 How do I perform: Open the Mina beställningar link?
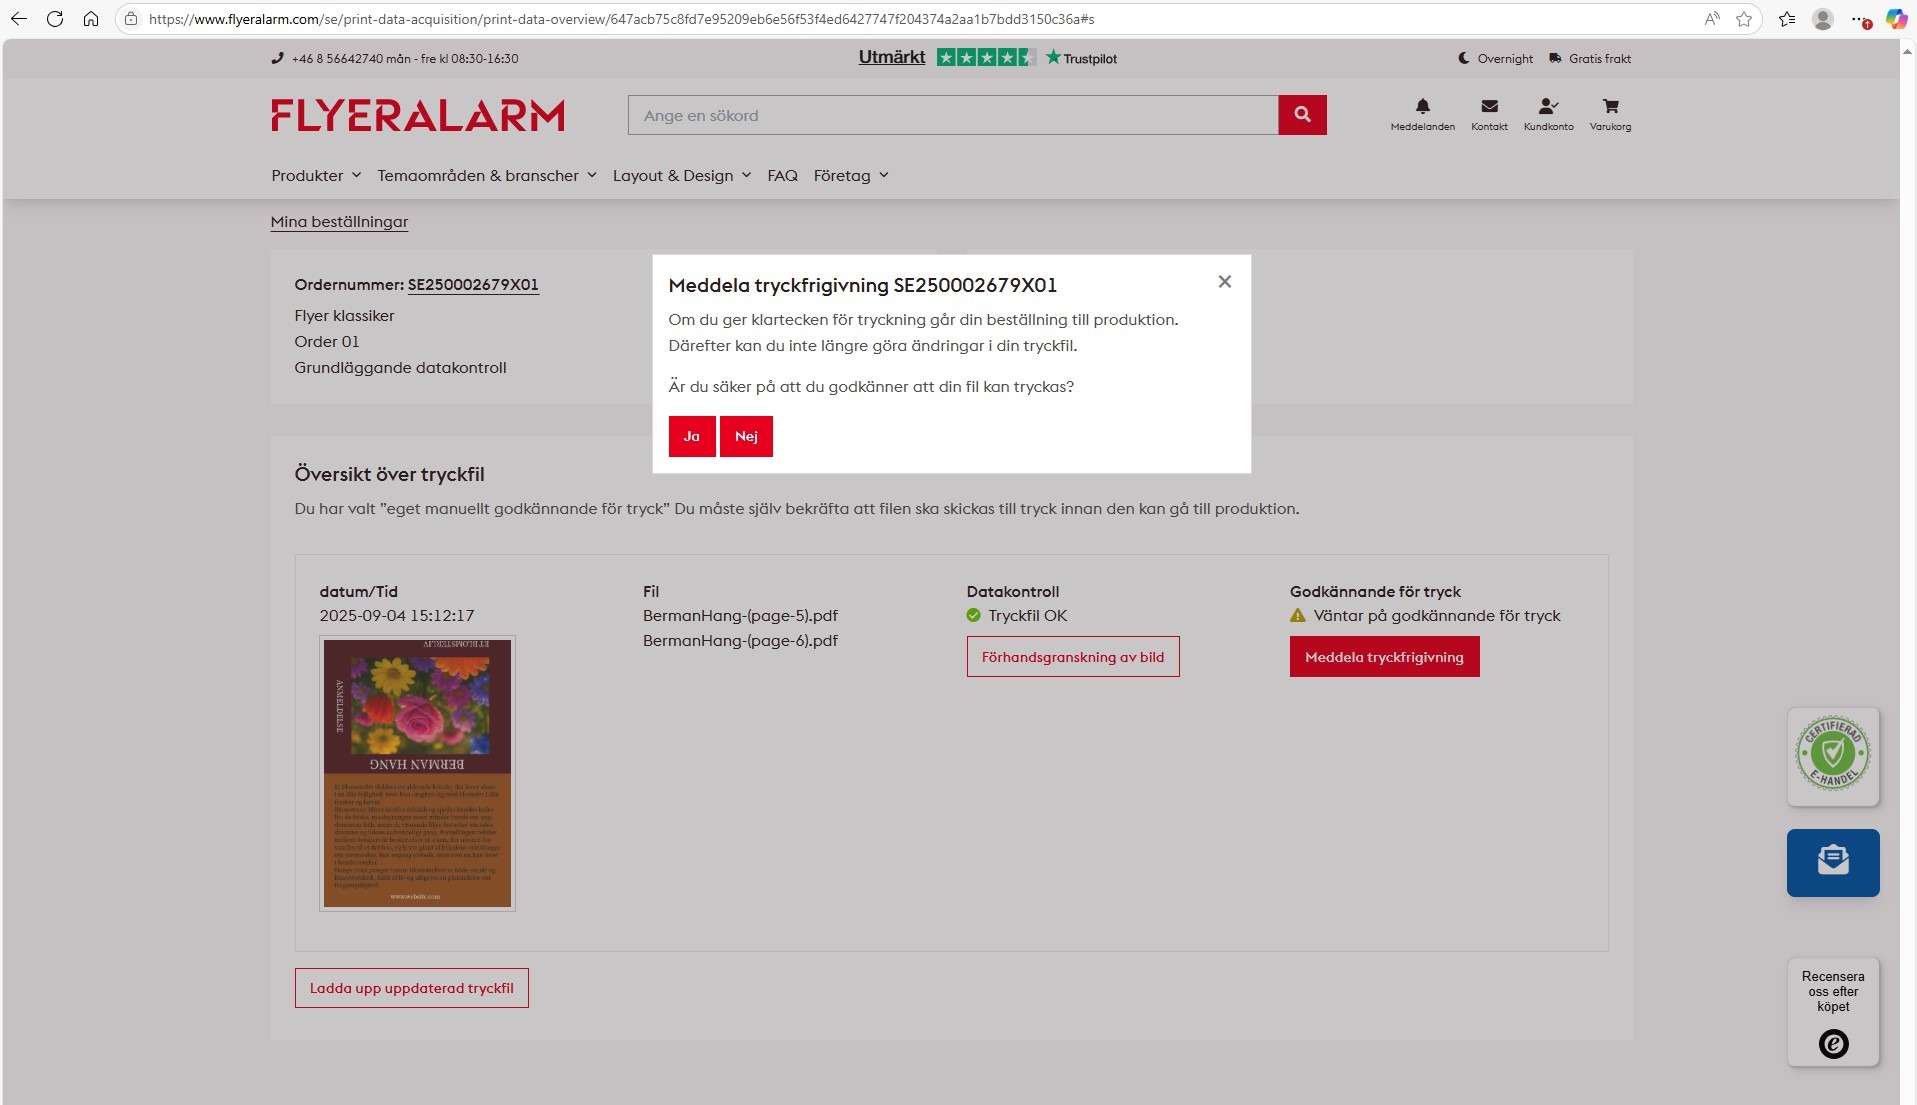[339, 222]
